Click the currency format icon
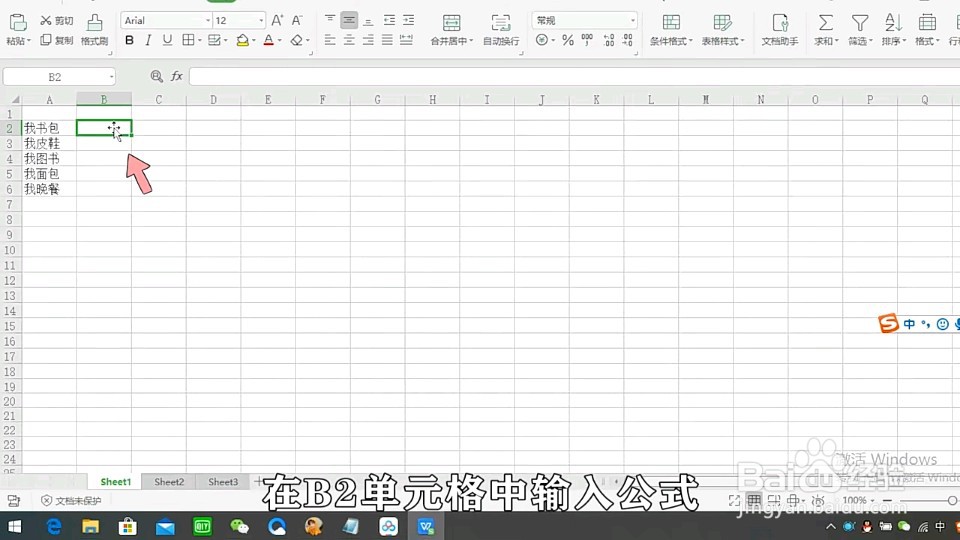The image size is (960, 540). coord(542,40)
